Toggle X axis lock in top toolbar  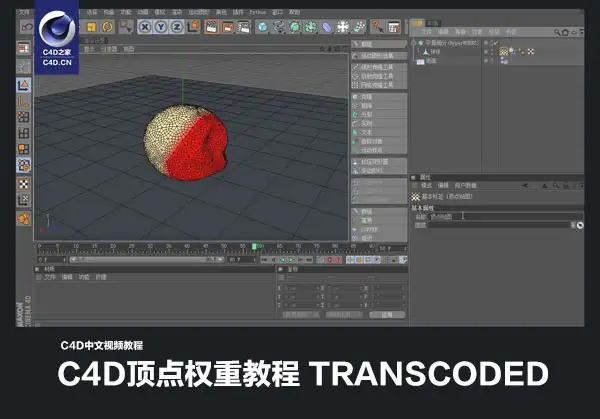pyautogui.click(x=145, y=27)
